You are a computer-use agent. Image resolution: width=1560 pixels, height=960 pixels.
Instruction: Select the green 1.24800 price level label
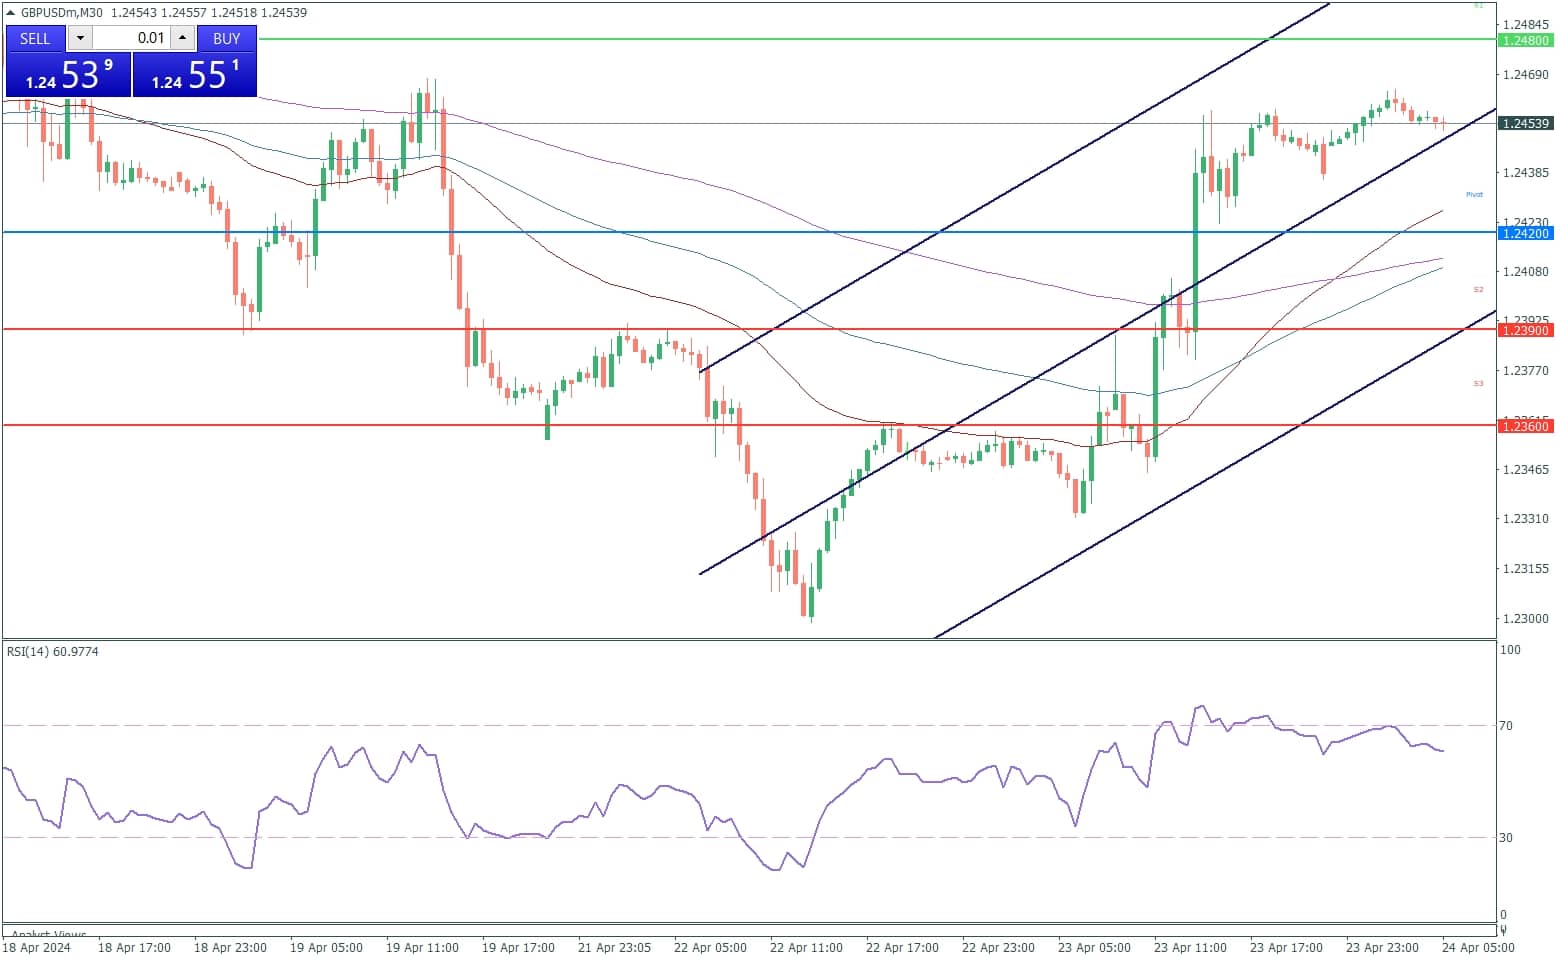click(x=1526, y=40)
